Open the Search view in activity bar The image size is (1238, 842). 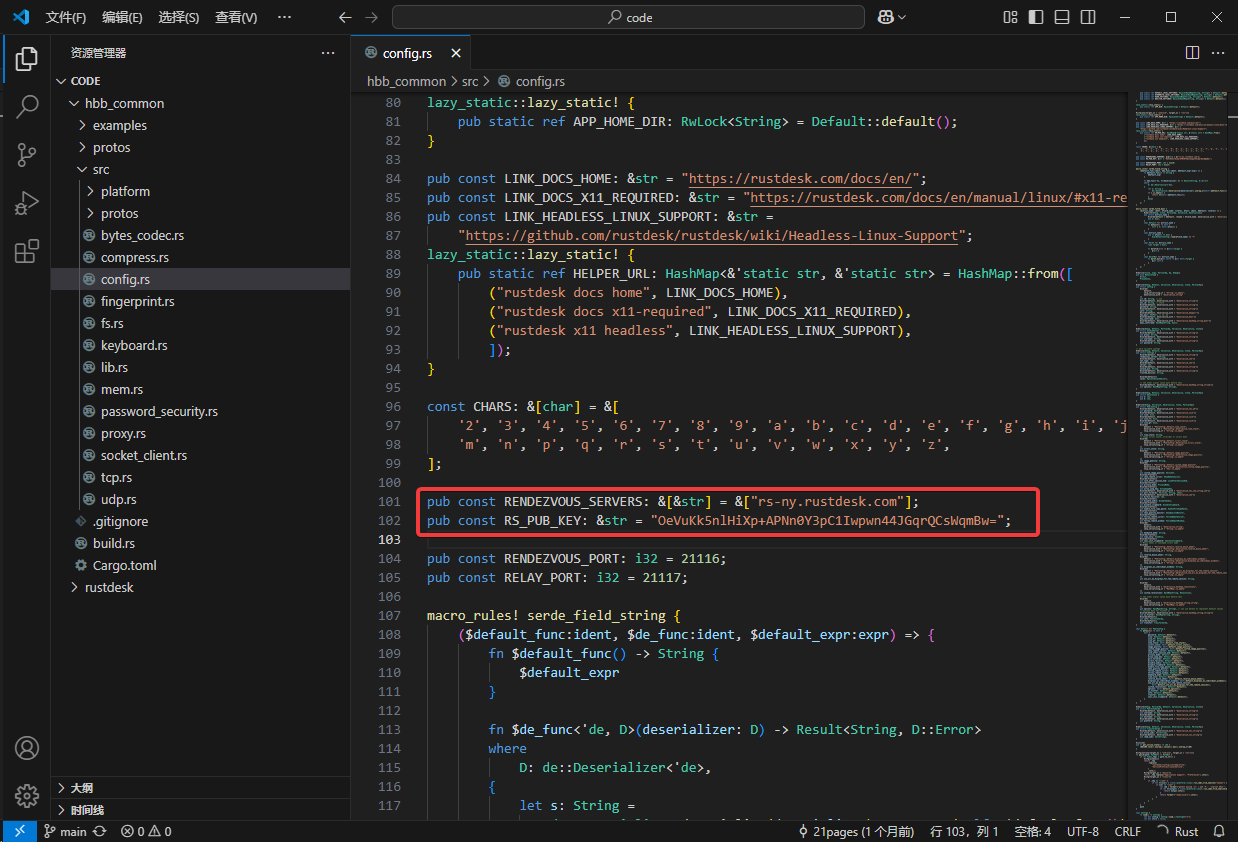coord(27,106)
